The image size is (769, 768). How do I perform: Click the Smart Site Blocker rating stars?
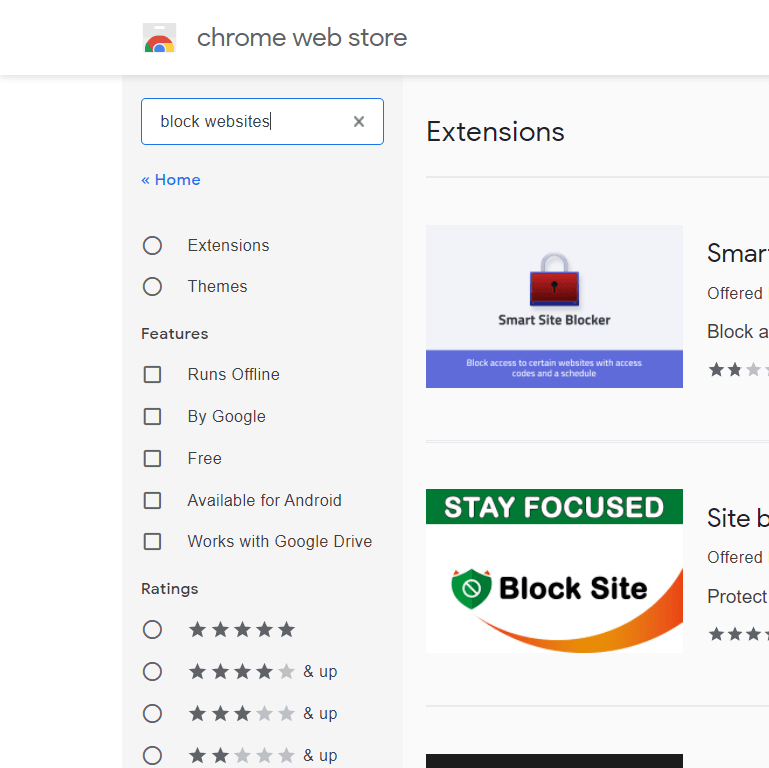point(738,369)
